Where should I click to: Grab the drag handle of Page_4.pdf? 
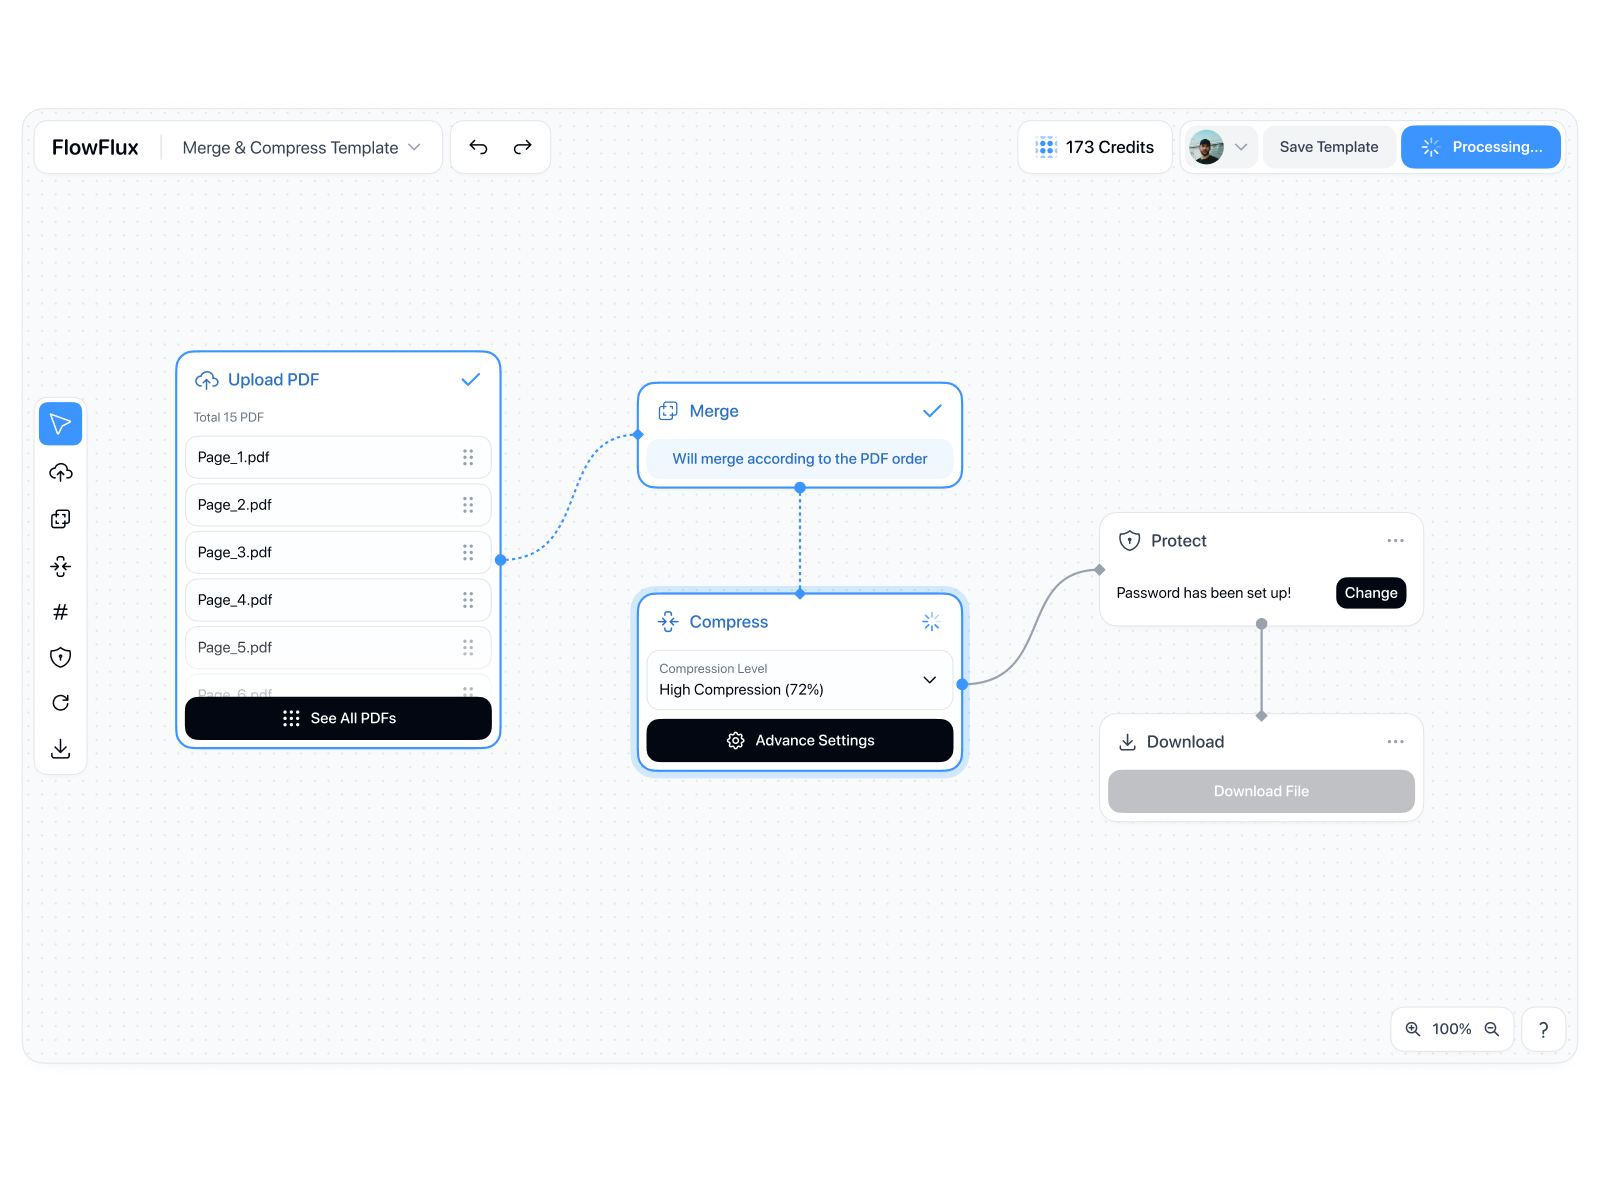point(468,600)
